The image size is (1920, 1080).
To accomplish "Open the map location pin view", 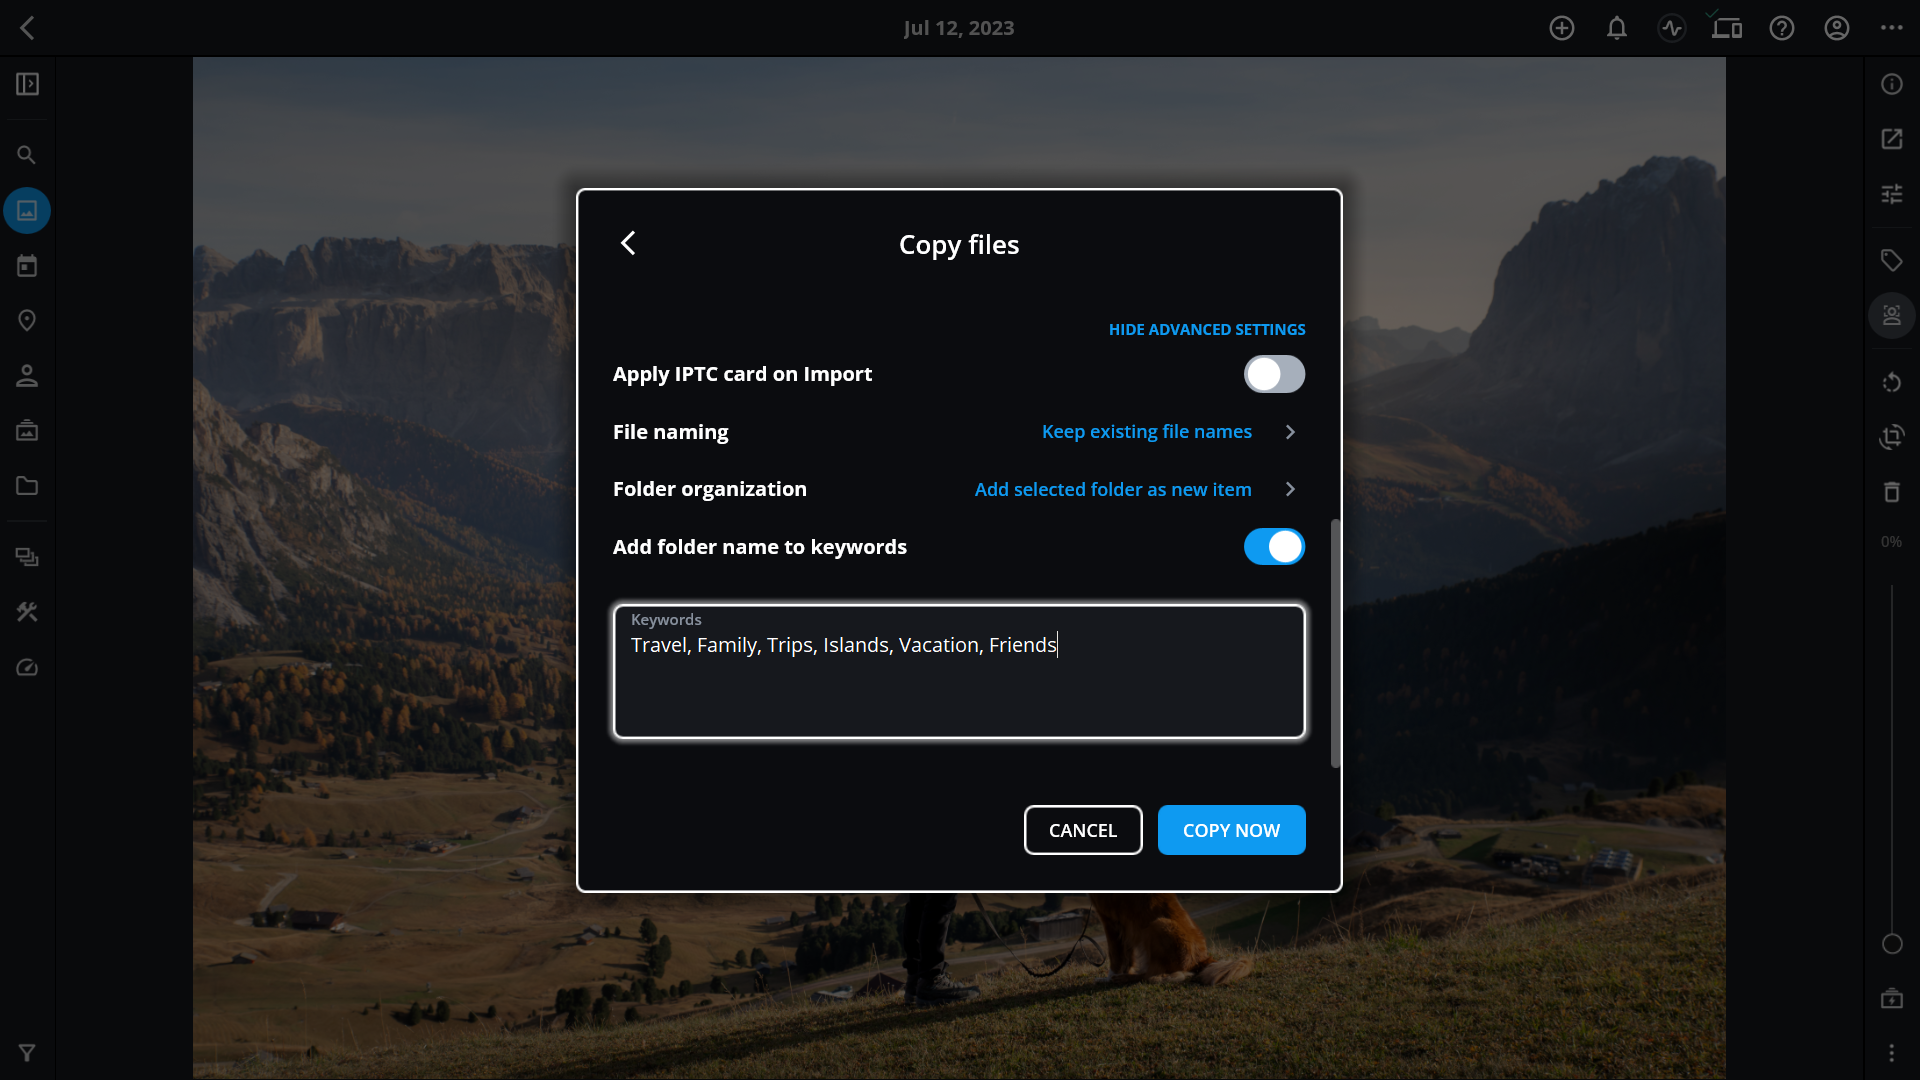I will coord(27,321).
